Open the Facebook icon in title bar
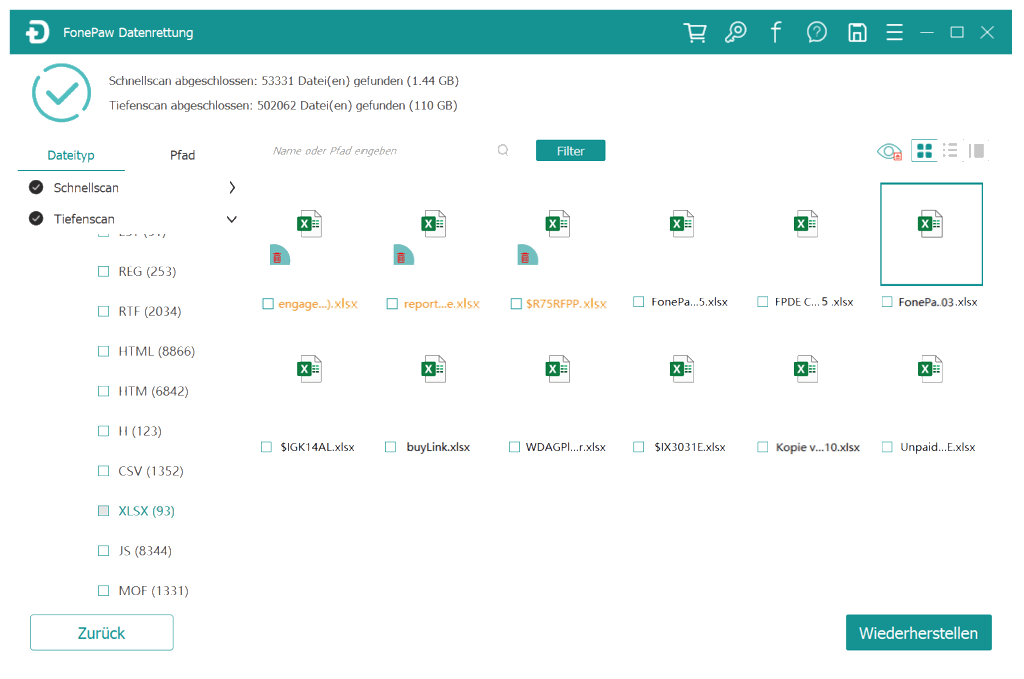 coord(776,32)
